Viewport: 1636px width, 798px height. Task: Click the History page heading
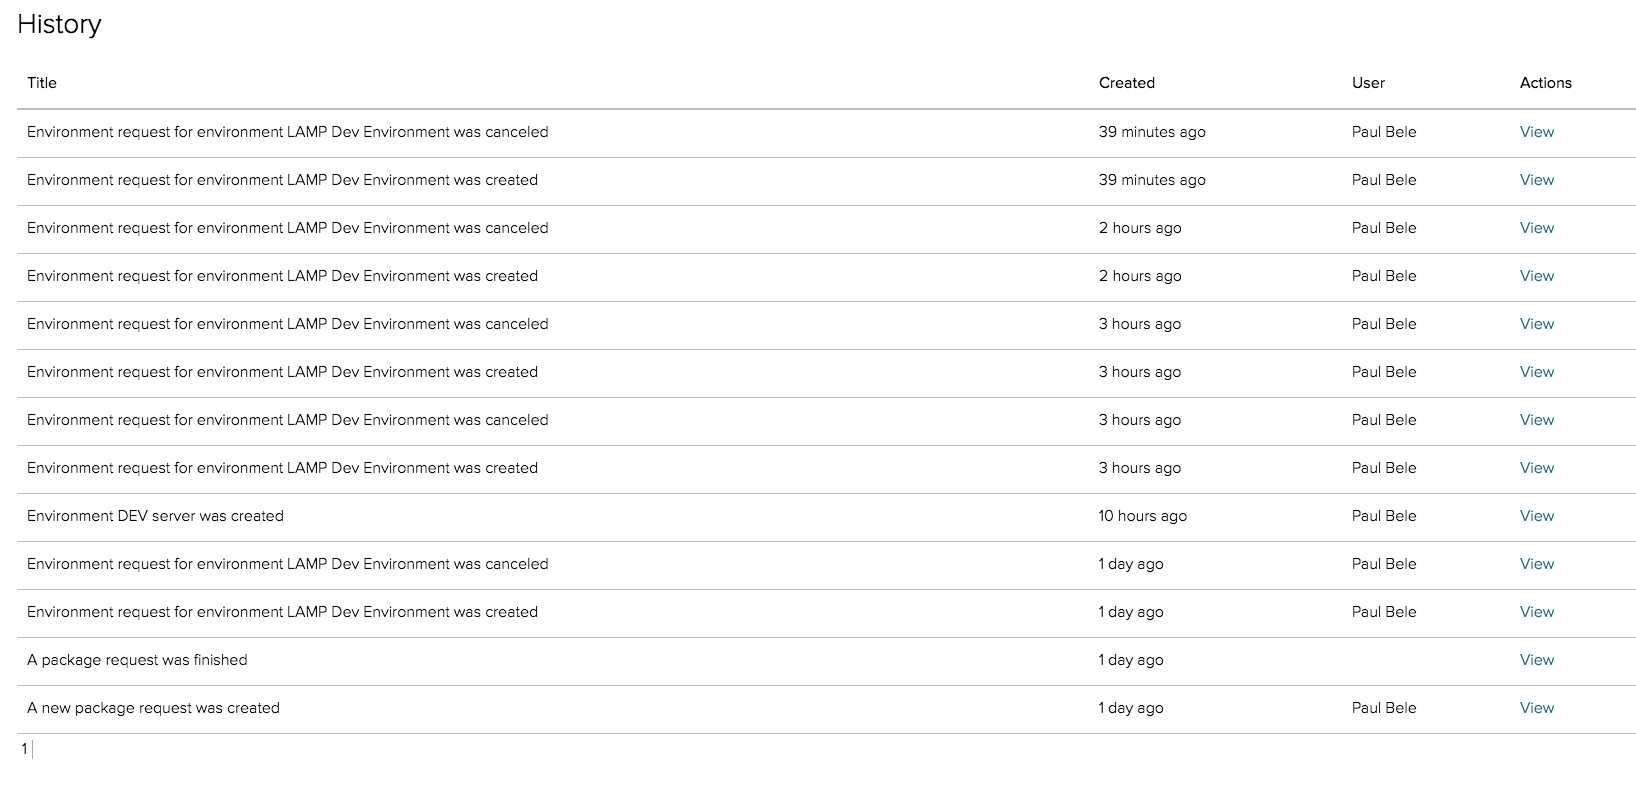click(59, 25)
